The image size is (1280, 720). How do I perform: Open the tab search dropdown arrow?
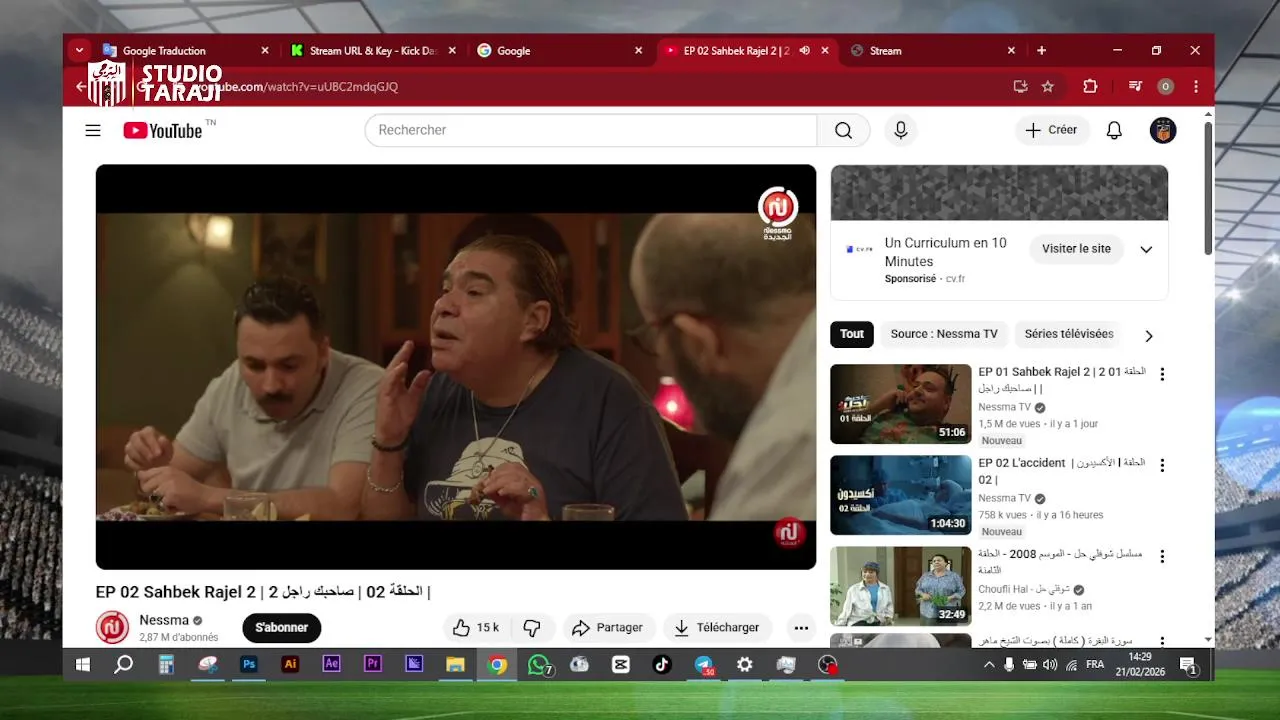pyautogui.click(x=79, y=50)
